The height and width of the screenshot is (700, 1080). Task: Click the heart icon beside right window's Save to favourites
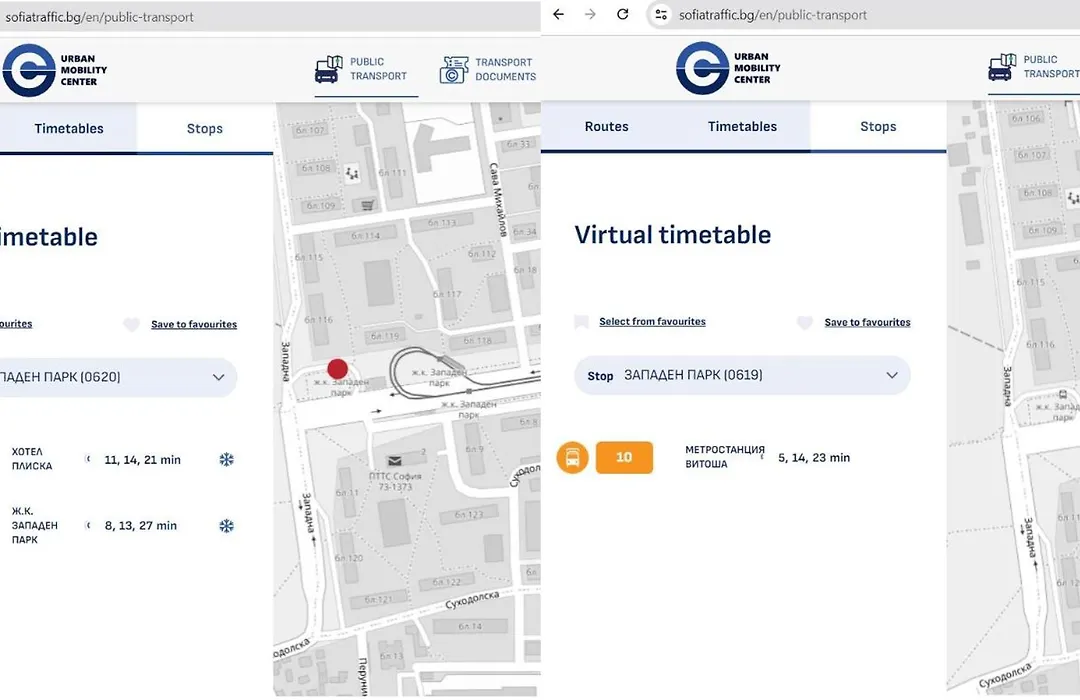pyautogui.click(x=804, y=322)
